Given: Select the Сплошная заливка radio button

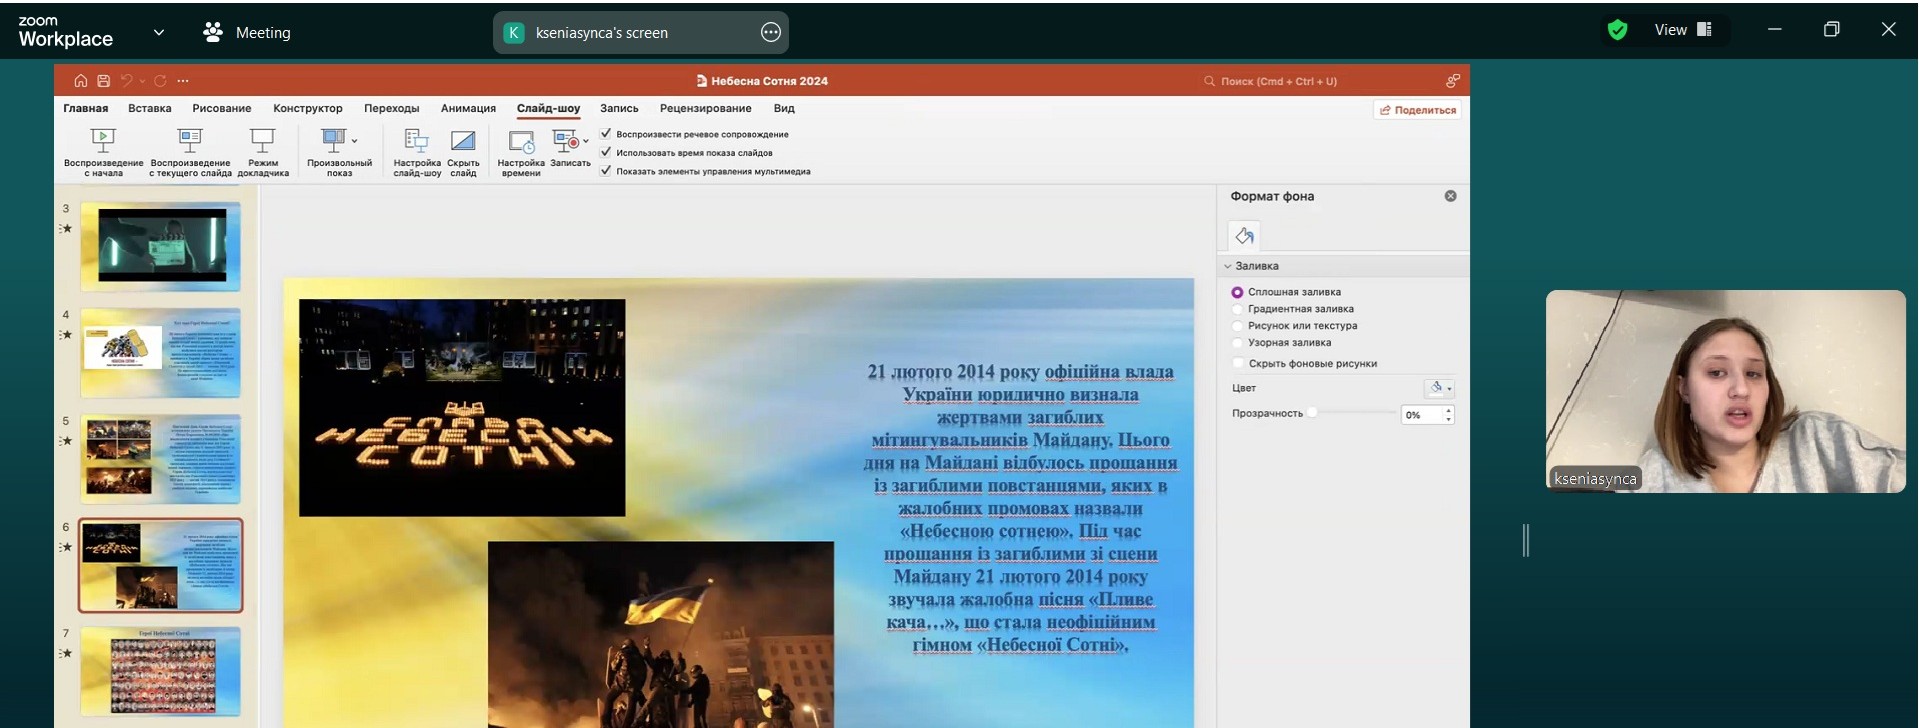Looking at the screenshot, I should coord(1237,292).
